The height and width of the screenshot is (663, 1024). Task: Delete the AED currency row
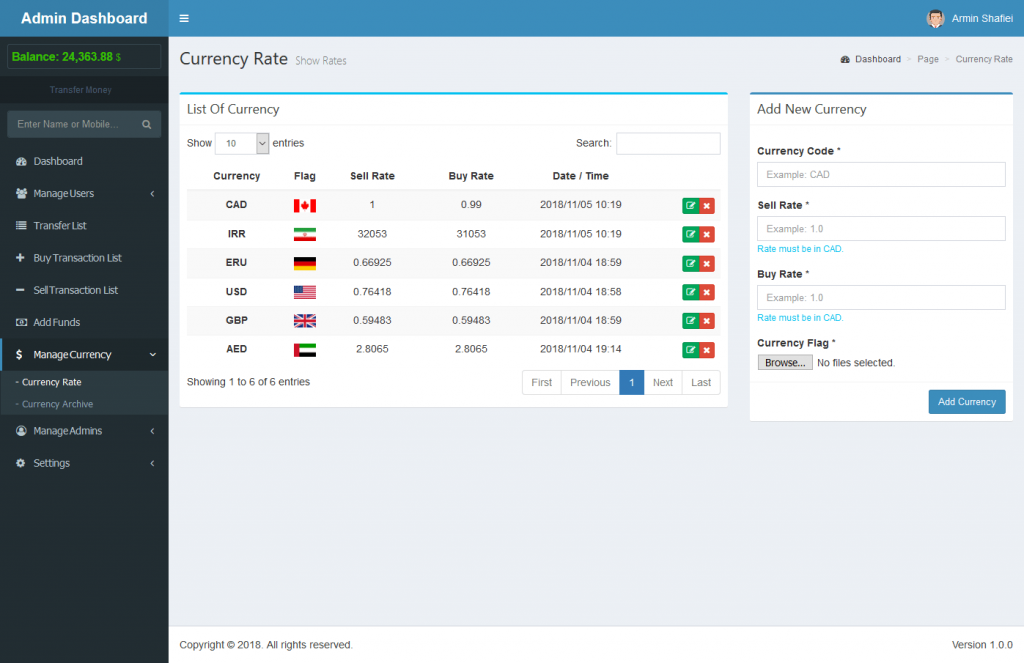(707, 350)
